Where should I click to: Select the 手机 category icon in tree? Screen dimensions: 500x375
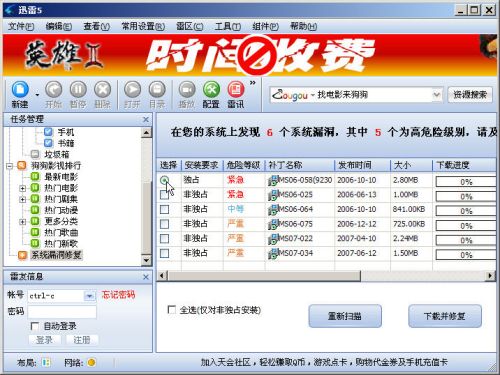point(48,132)
